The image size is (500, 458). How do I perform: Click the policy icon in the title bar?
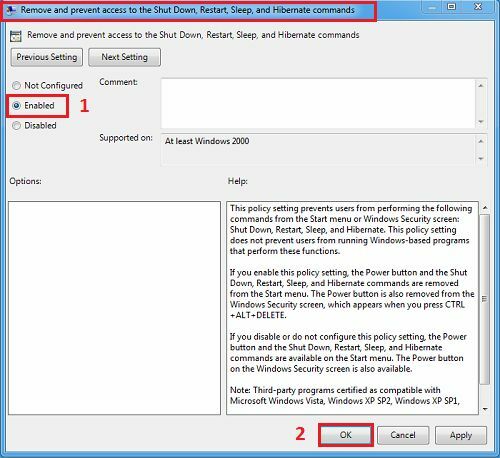[x=11, y=11]
